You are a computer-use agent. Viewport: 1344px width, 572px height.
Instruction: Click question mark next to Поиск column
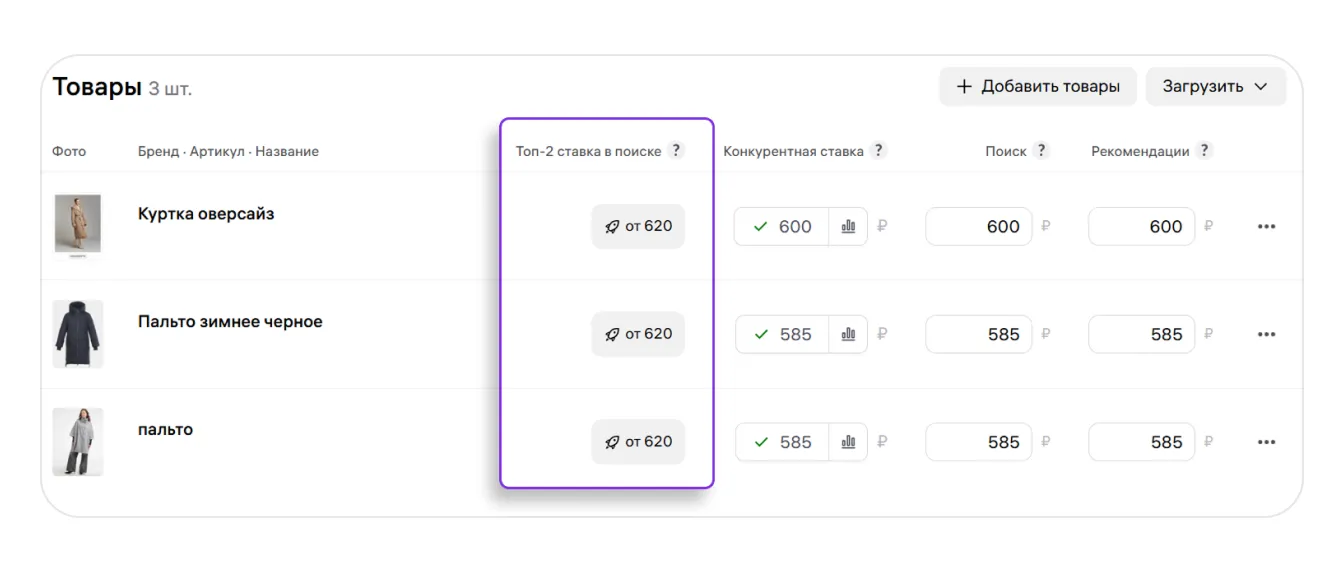1041,151
